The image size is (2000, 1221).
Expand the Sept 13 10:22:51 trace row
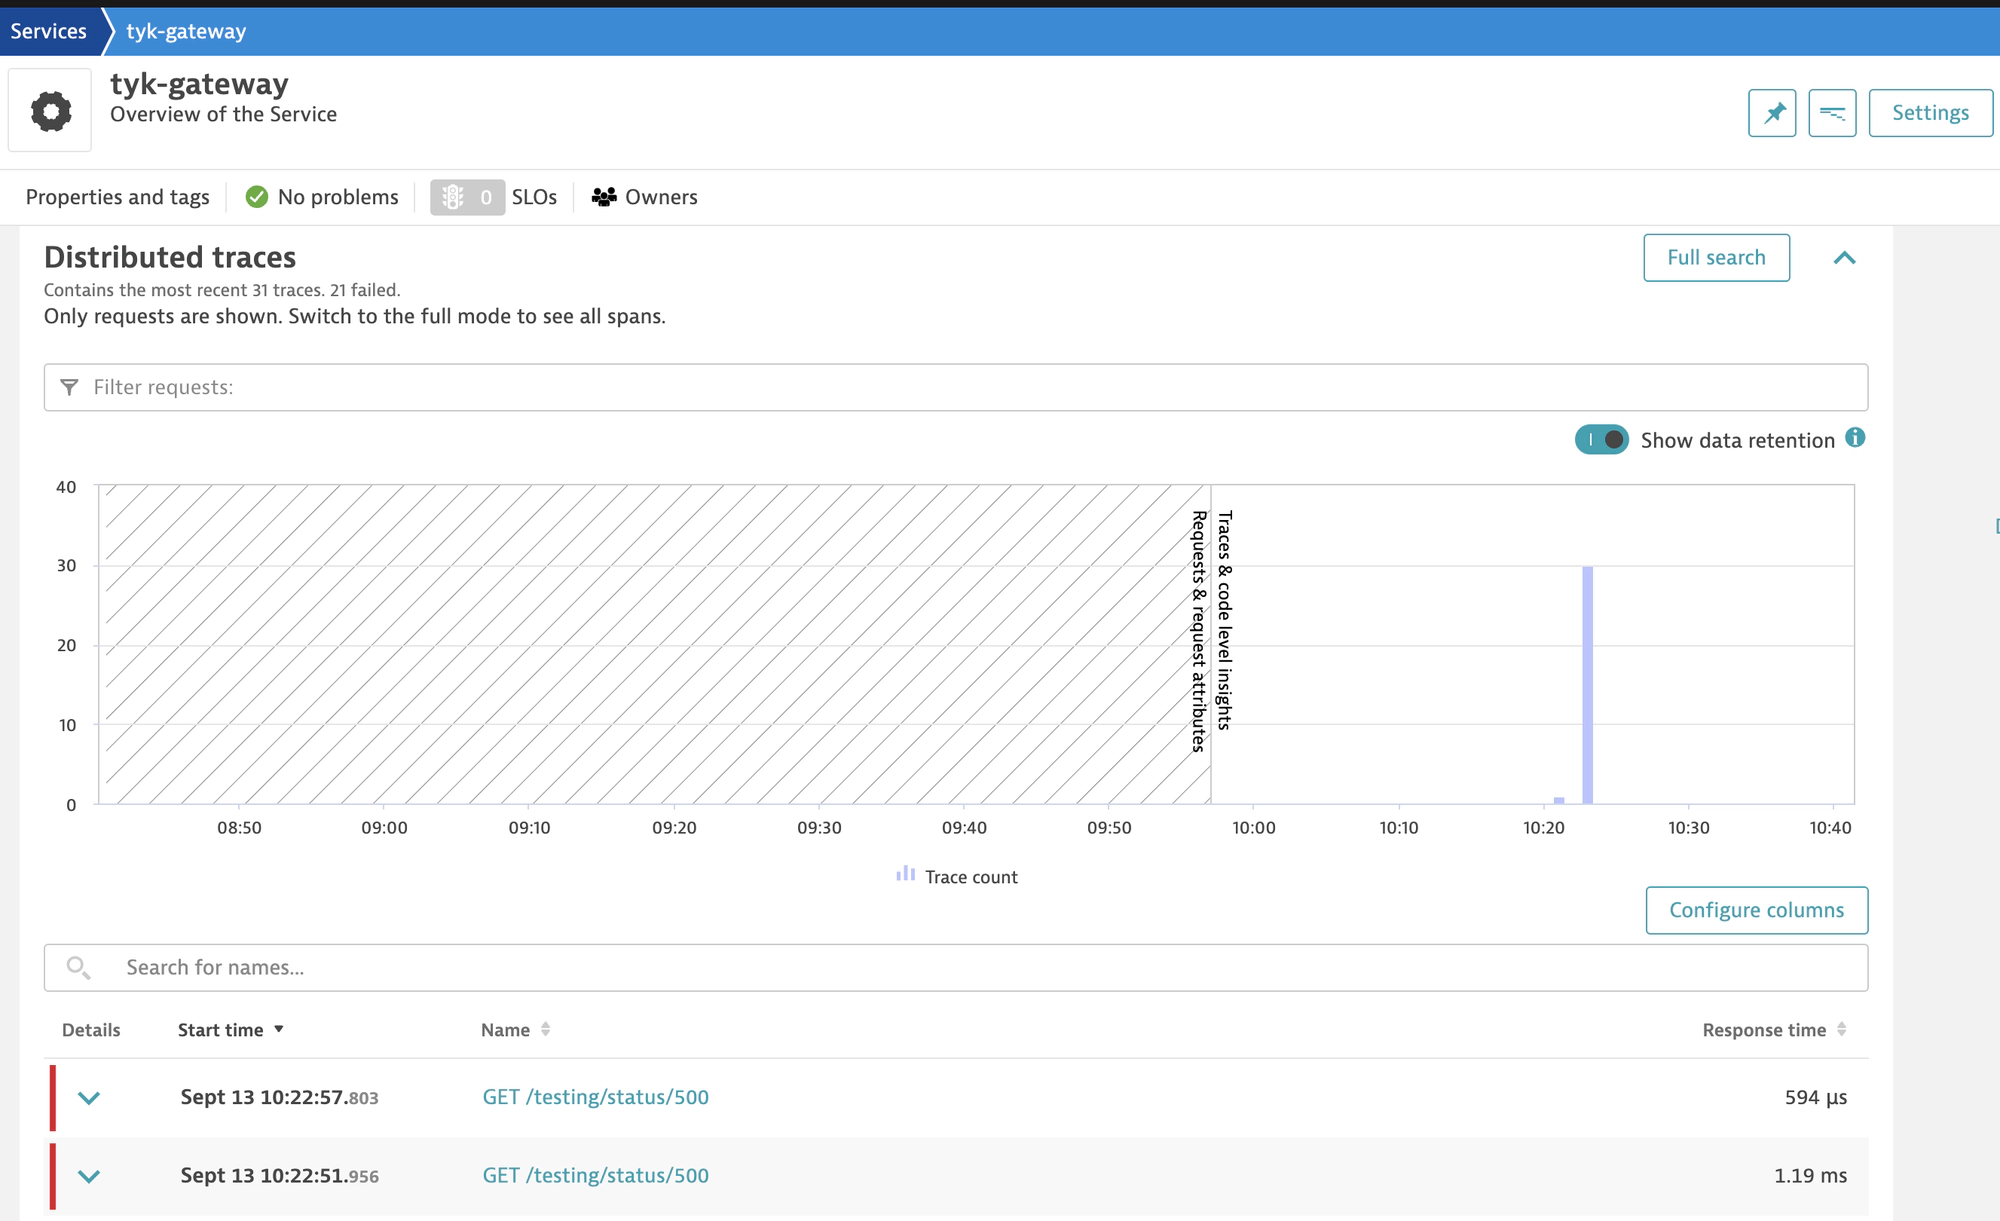90,1175
